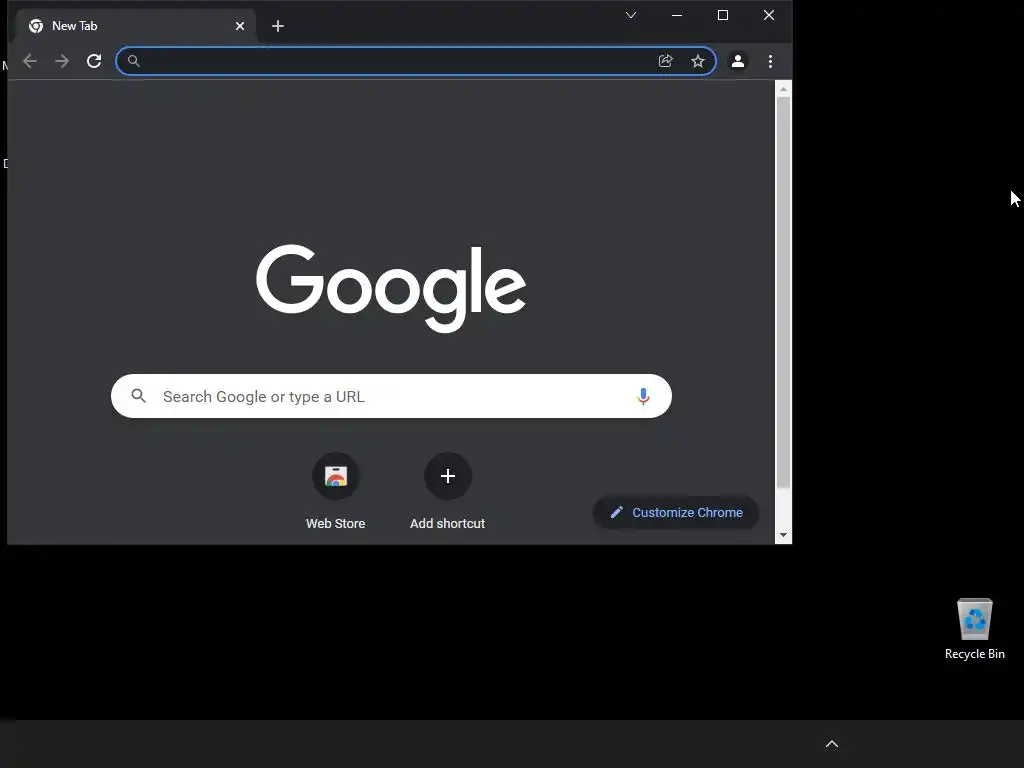Click the scrollbar up arrow
Viewport: 1024px width, 768px height.
click(x=783, y=88)
